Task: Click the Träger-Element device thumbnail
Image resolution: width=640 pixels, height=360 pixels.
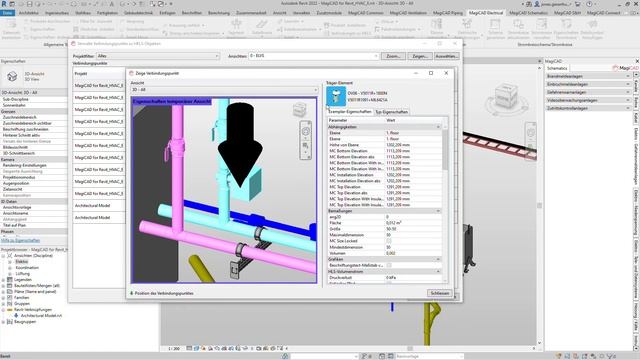Action: click(336, 96)
